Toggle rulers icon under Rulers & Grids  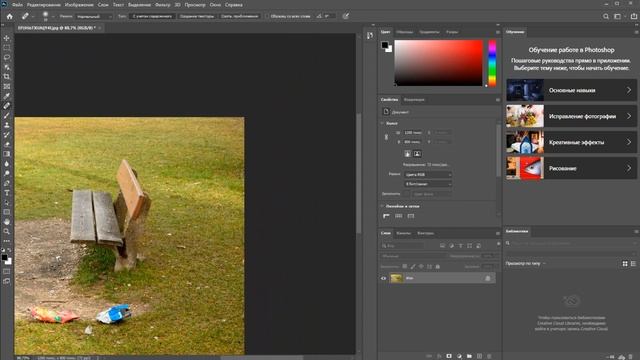(386, 216)
